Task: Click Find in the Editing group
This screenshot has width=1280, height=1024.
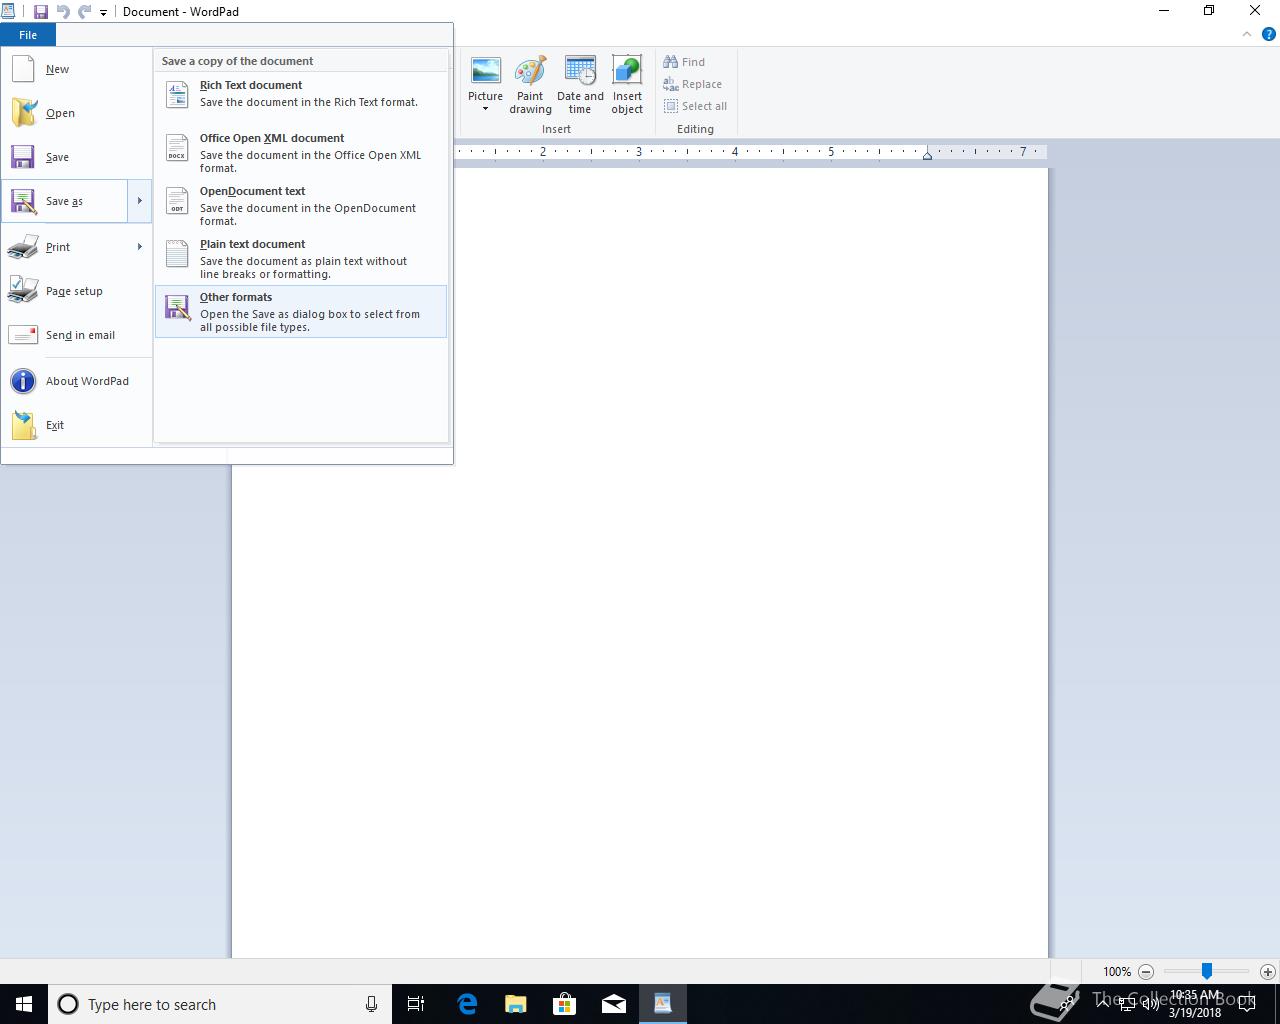Action: tap(684, 62)
